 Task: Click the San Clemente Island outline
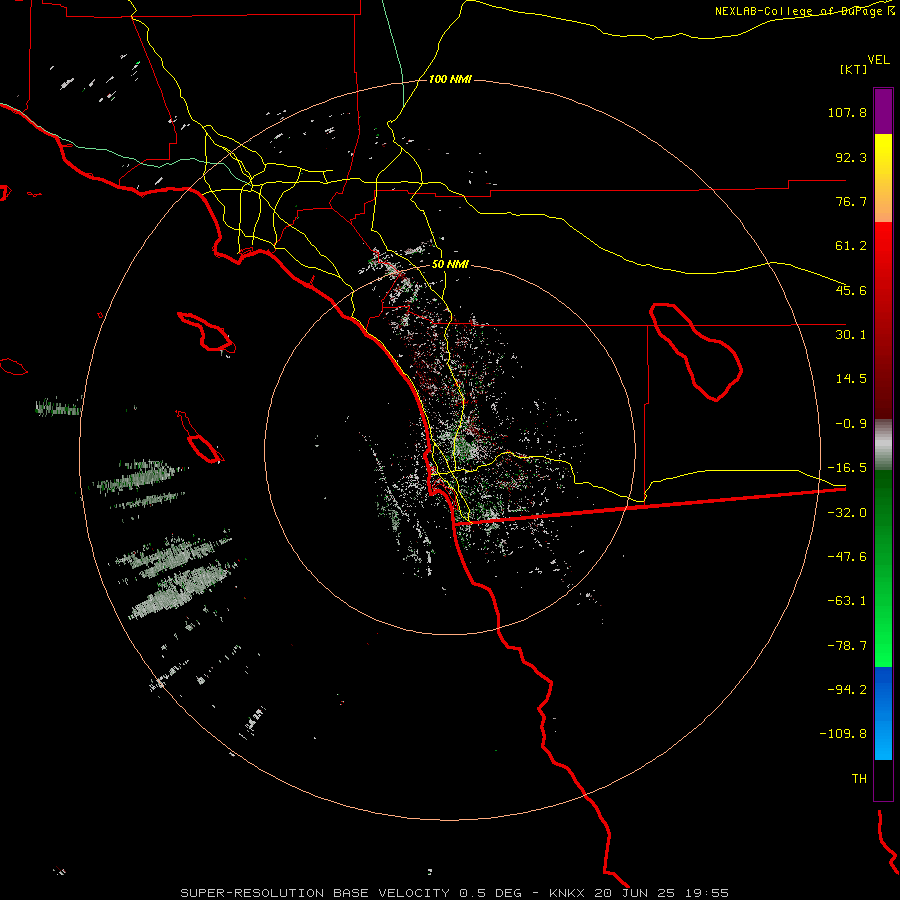click(x=199, y=437)
